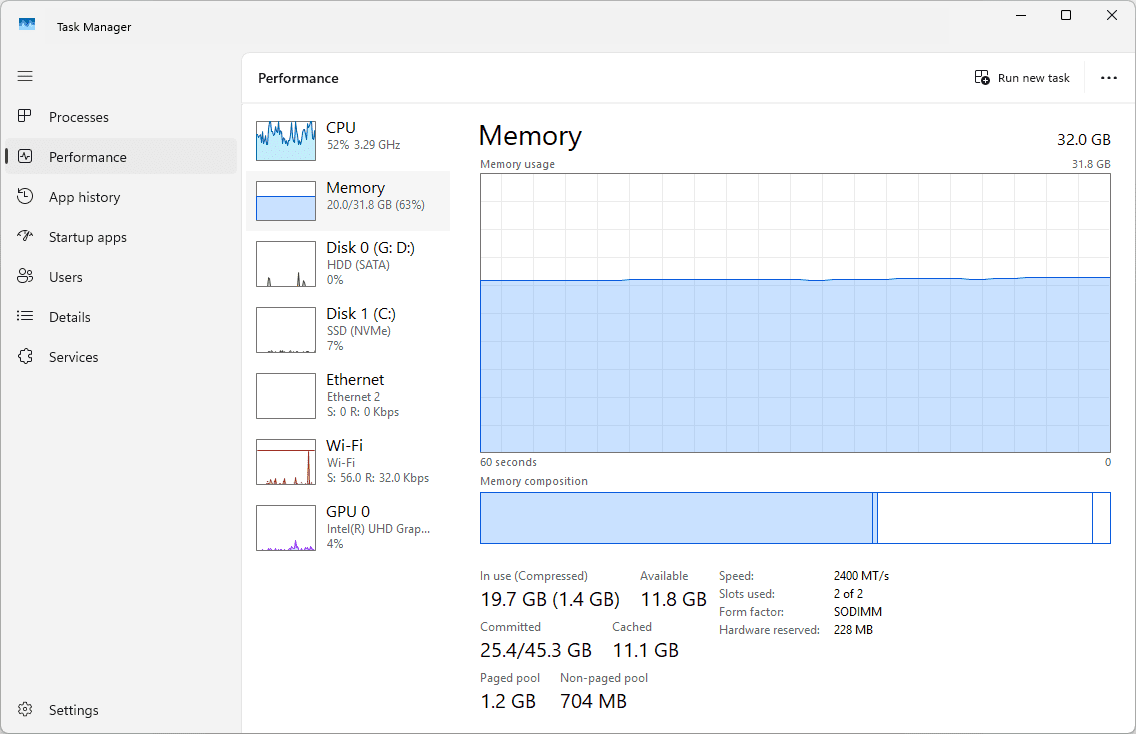The height and width of the screenshot is (734, 1136).
Task: Click the Memory usage graph
Action: coord(795,313)
